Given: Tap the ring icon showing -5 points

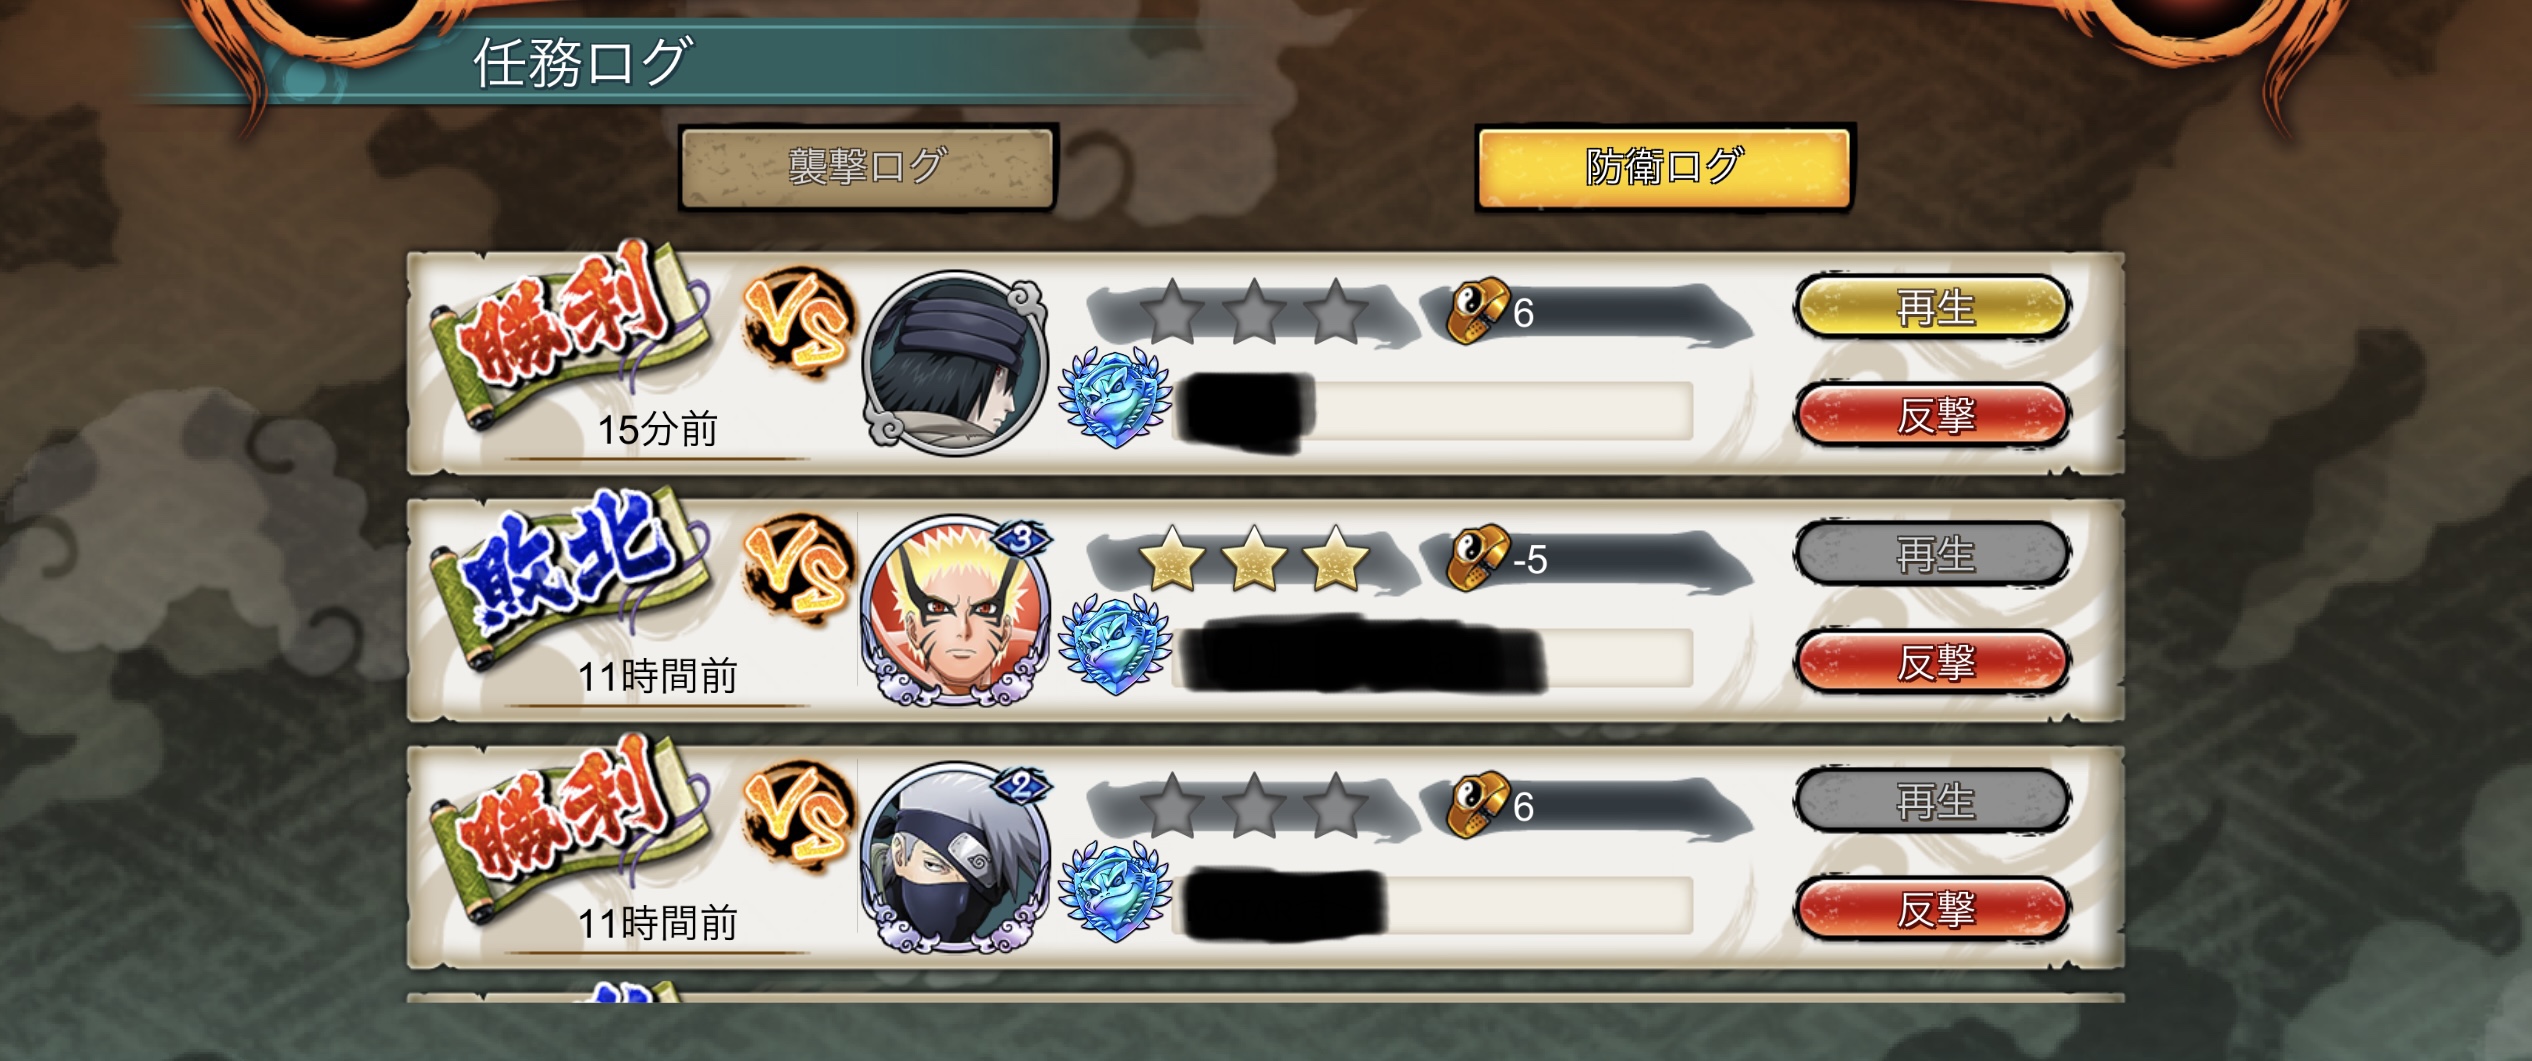Looking at the screenshot, I should tap(1478, 557).
